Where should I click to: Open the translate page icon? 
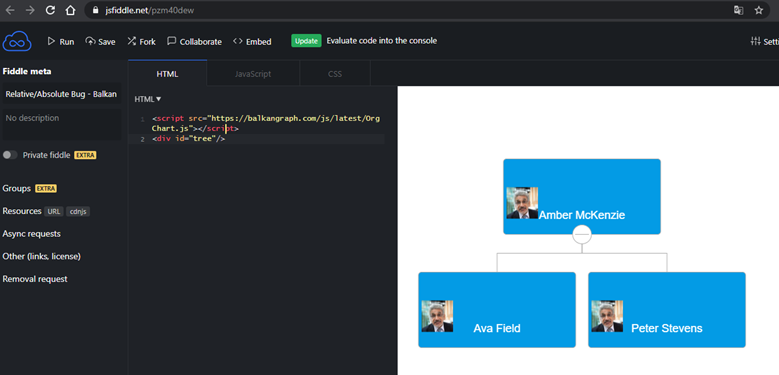pyautogui.click(x=739, y=10)
